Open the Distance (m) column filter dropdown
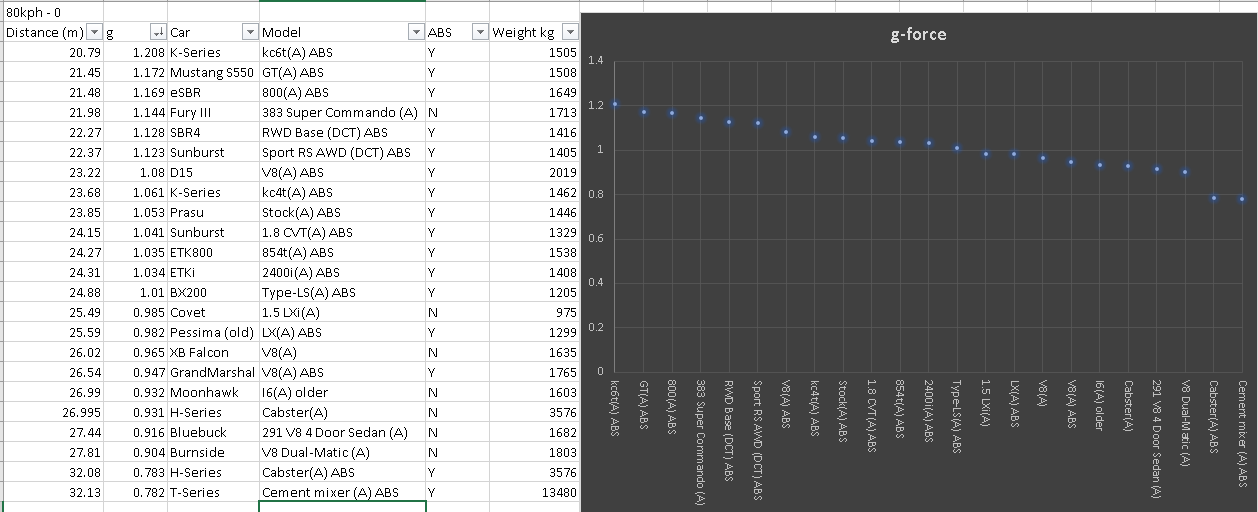This screenshot has height=512, width=1258. point(94,33)
